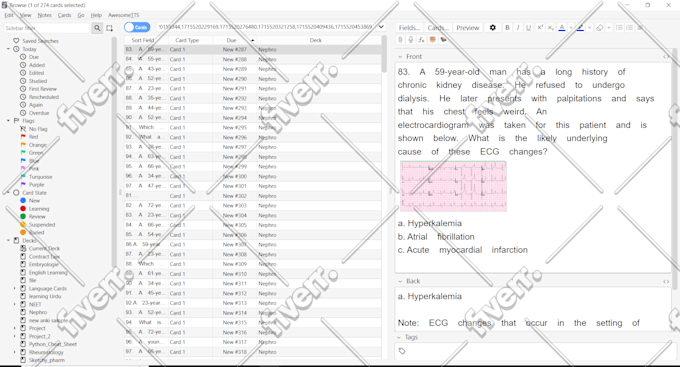Image resolution: width=680 pixels, height=367 pixels.
Task: Collapse the Tags section
Action: point(399,337)
